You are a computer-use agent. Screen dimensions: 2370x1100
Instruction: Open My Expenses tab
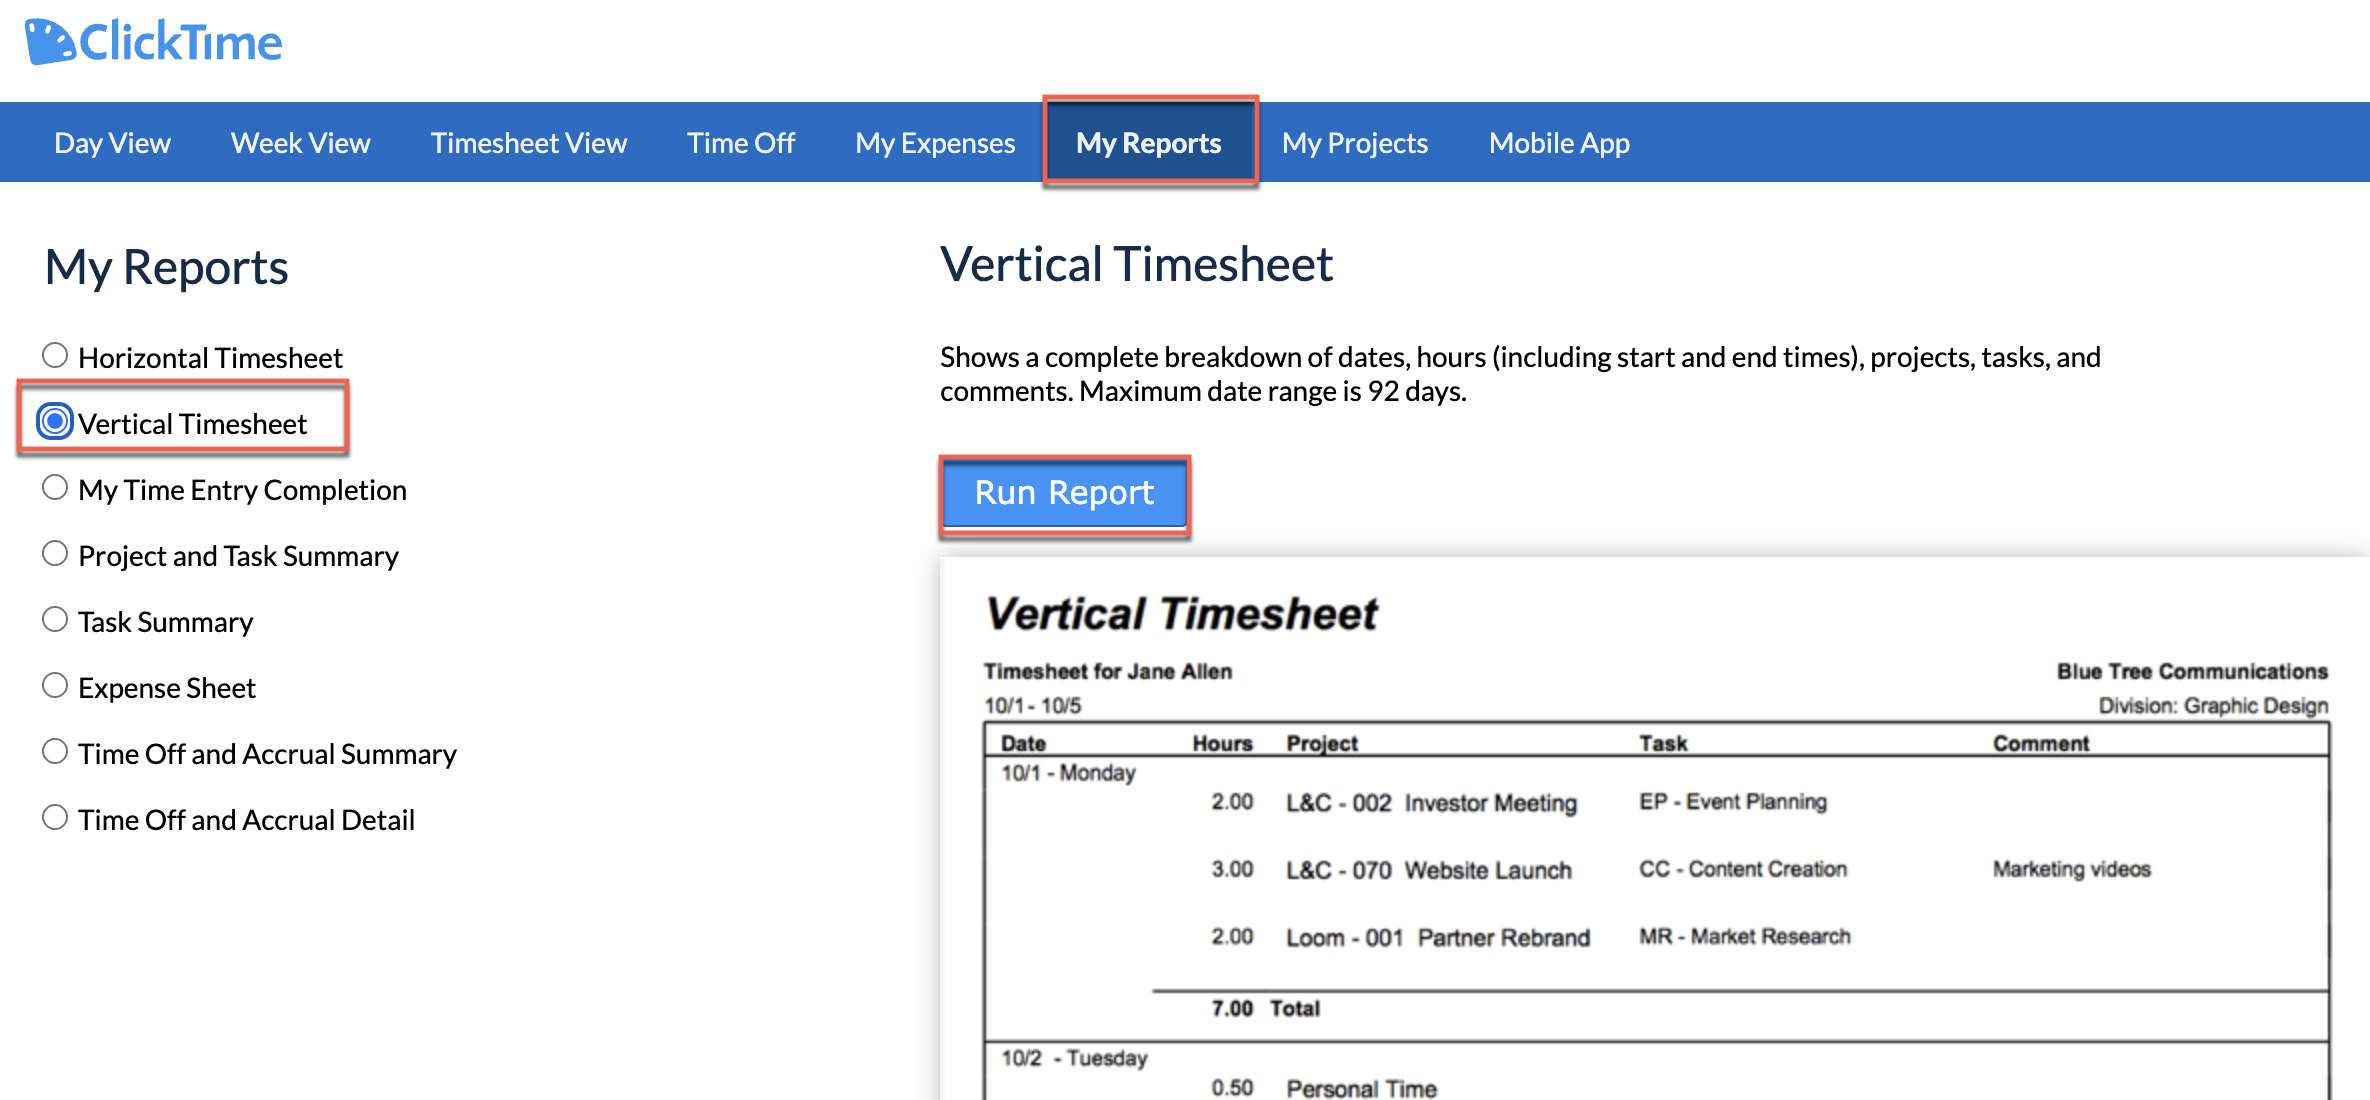(935, 143)
